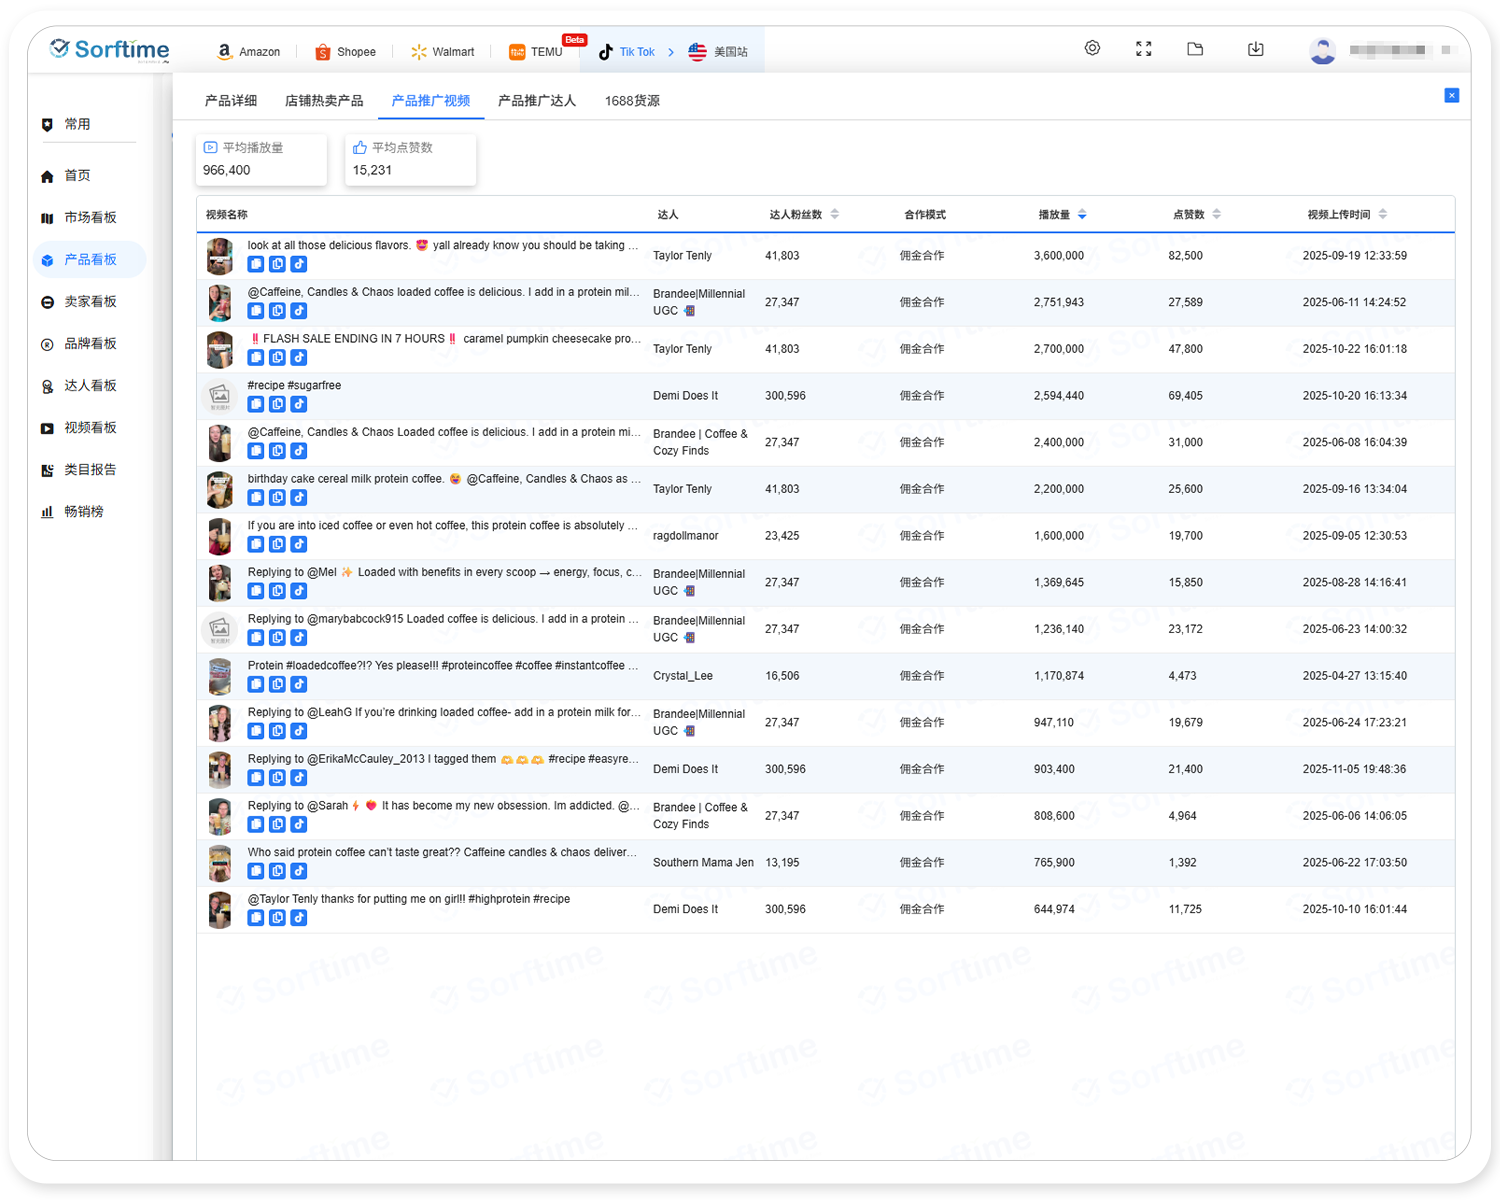Sort by 视频上传时间 column arrows
The height and width of the screenshot is (1200, 1500).
pyautogui.click(x=1383, y=214)
